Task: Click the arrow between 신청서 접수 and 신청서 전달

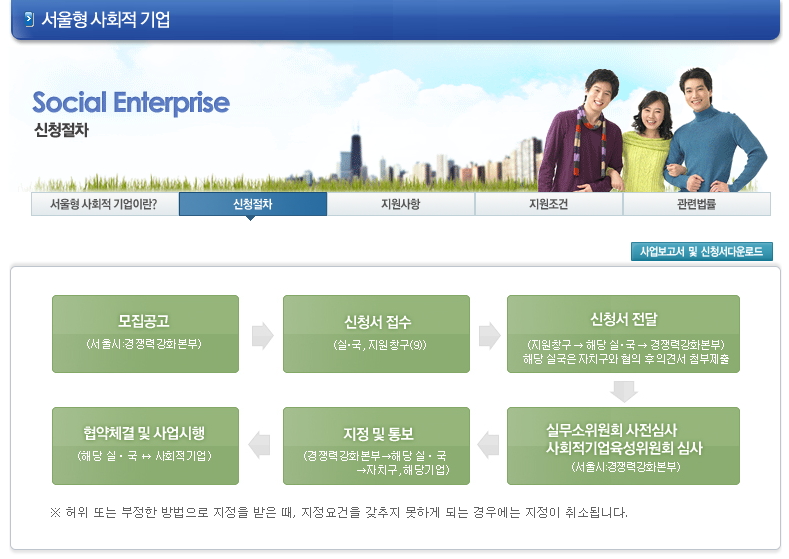Action: (489, 335)
